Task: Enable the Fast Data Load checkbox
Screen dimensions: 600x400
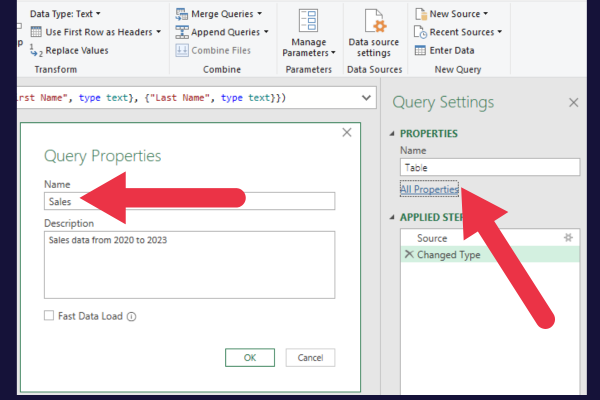Action: (49, 315)
